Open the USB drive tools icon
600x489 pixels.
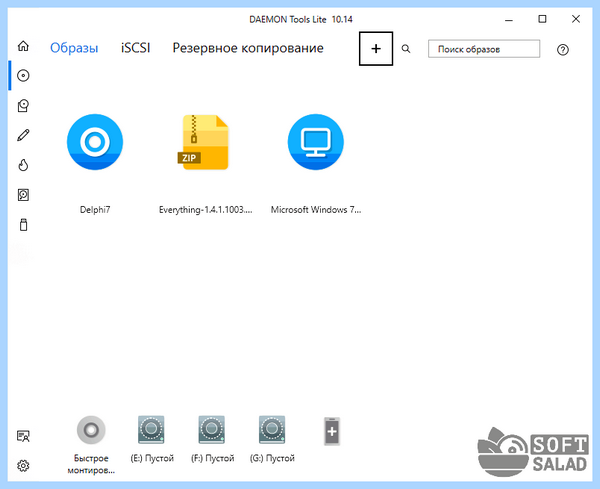pos(23,225)
